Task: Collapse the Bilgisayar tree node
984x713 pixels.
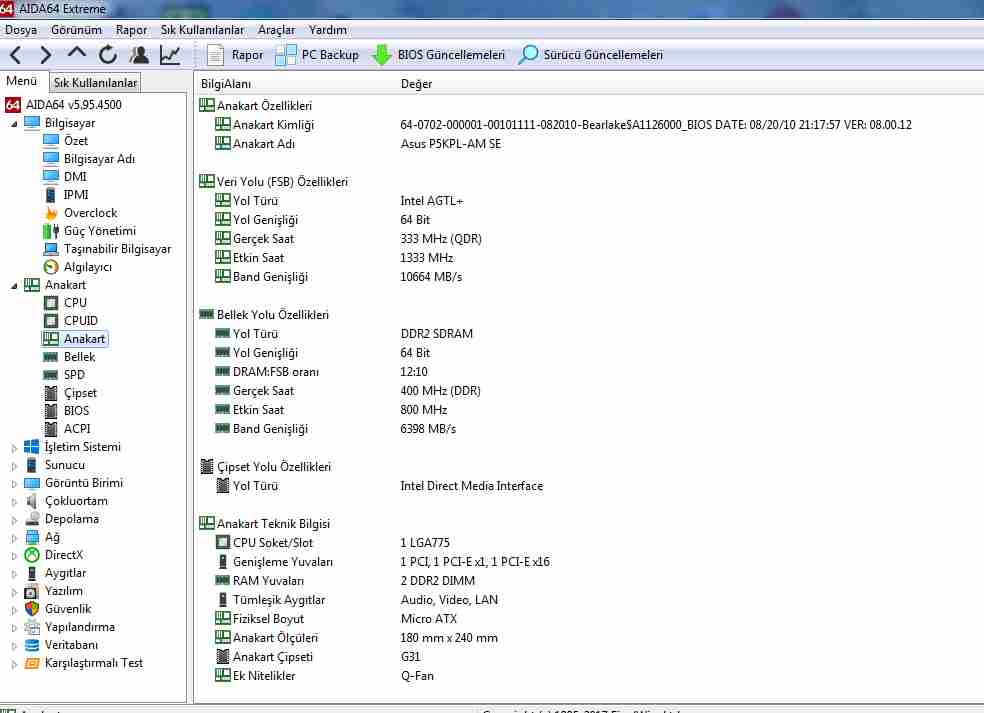Action: point(15,123)
